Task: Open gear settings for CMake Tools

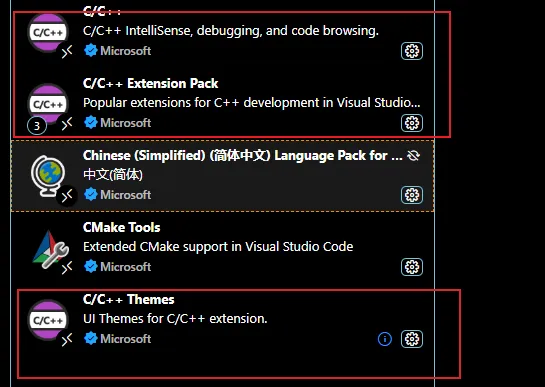Action: pos(412,267)
